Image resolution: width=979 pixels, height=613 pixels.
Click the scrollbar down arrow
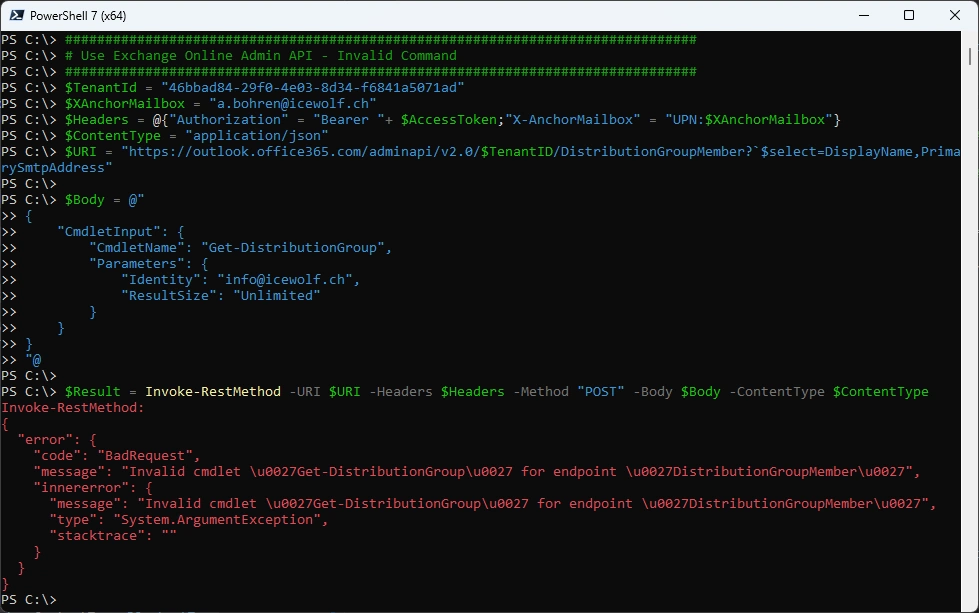coord(971,604)
